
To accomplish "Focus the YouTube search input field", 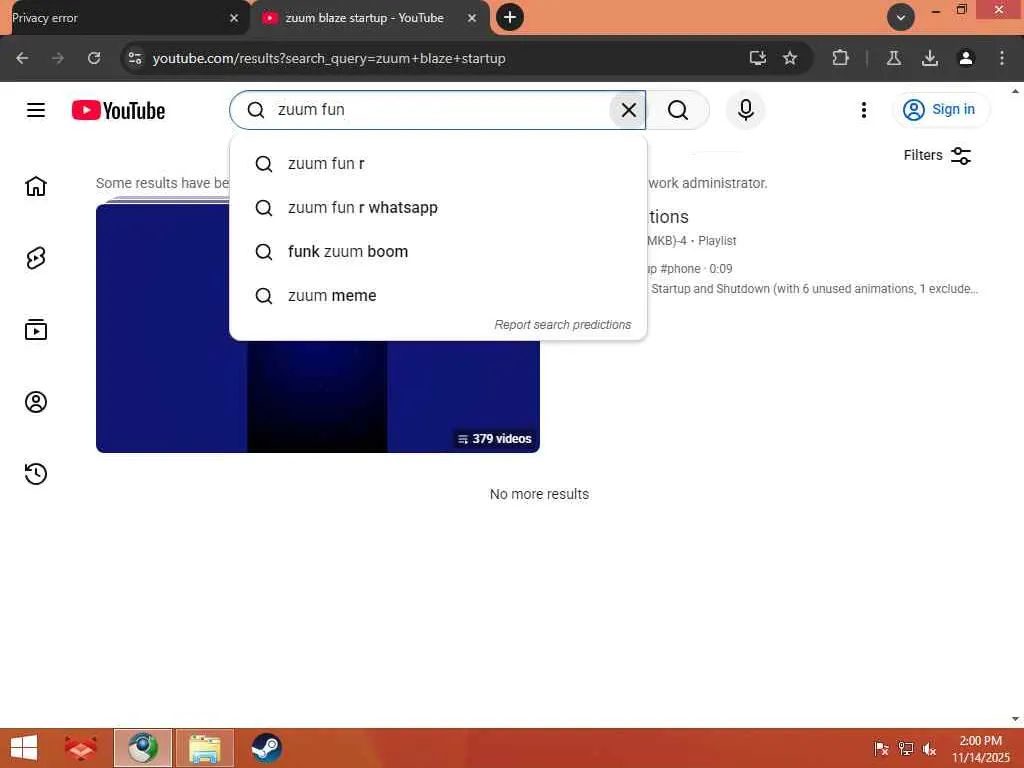I will click(438, 110).
